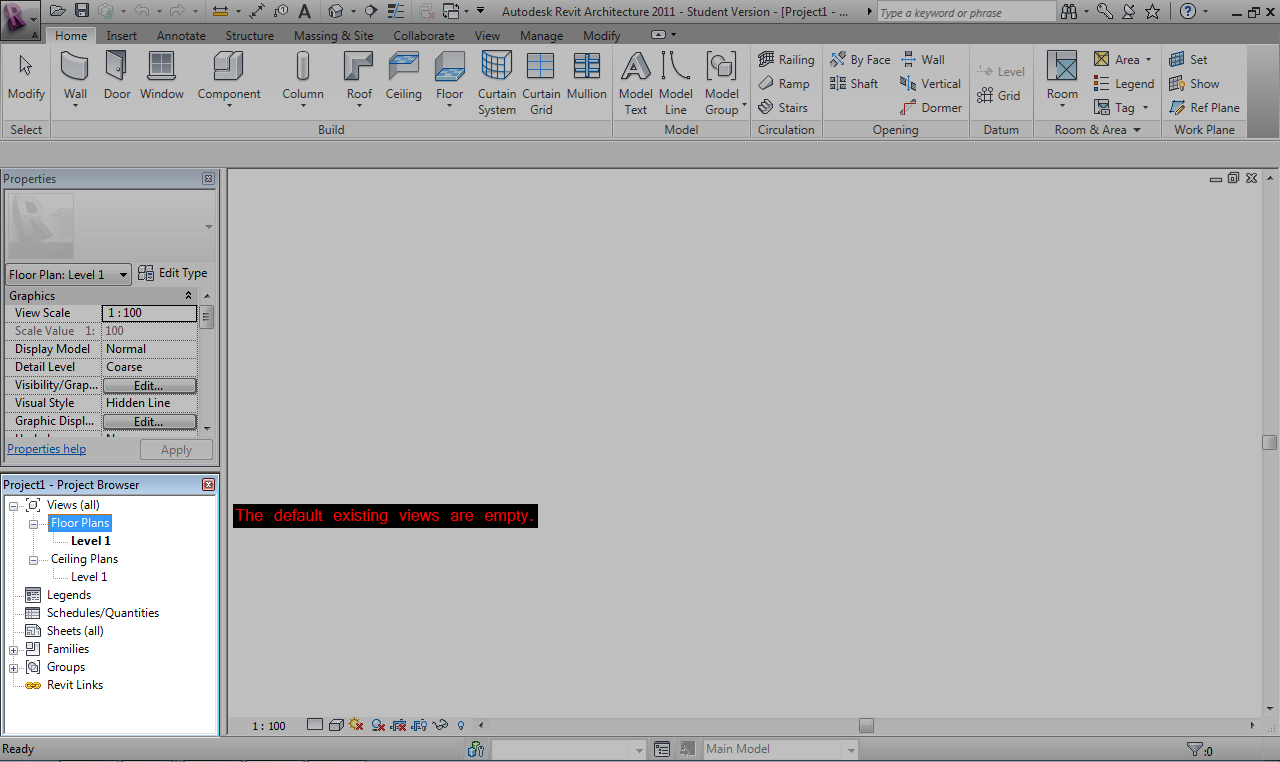Open the Structure ribbon tab
The height and width of the screenshot is (762, 1280).
(x=249, y=35)
